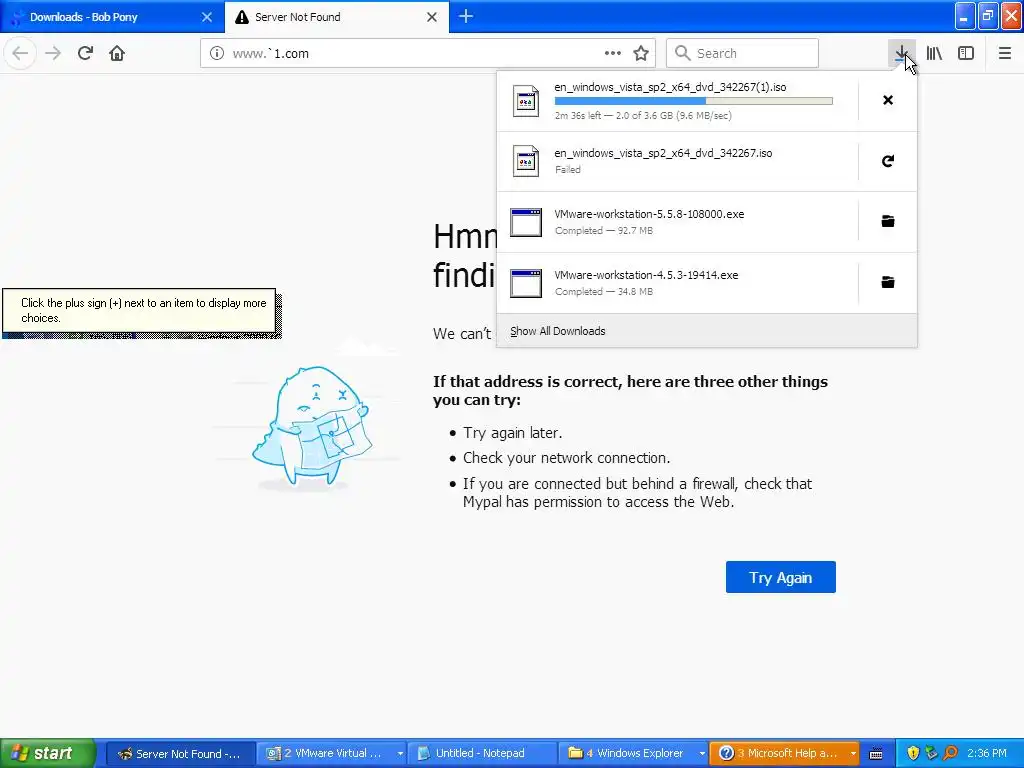Image resolution: width=1024 pixels, height=768 pixels.
Task: Click the magnifier tray icon
Action: 950,753
